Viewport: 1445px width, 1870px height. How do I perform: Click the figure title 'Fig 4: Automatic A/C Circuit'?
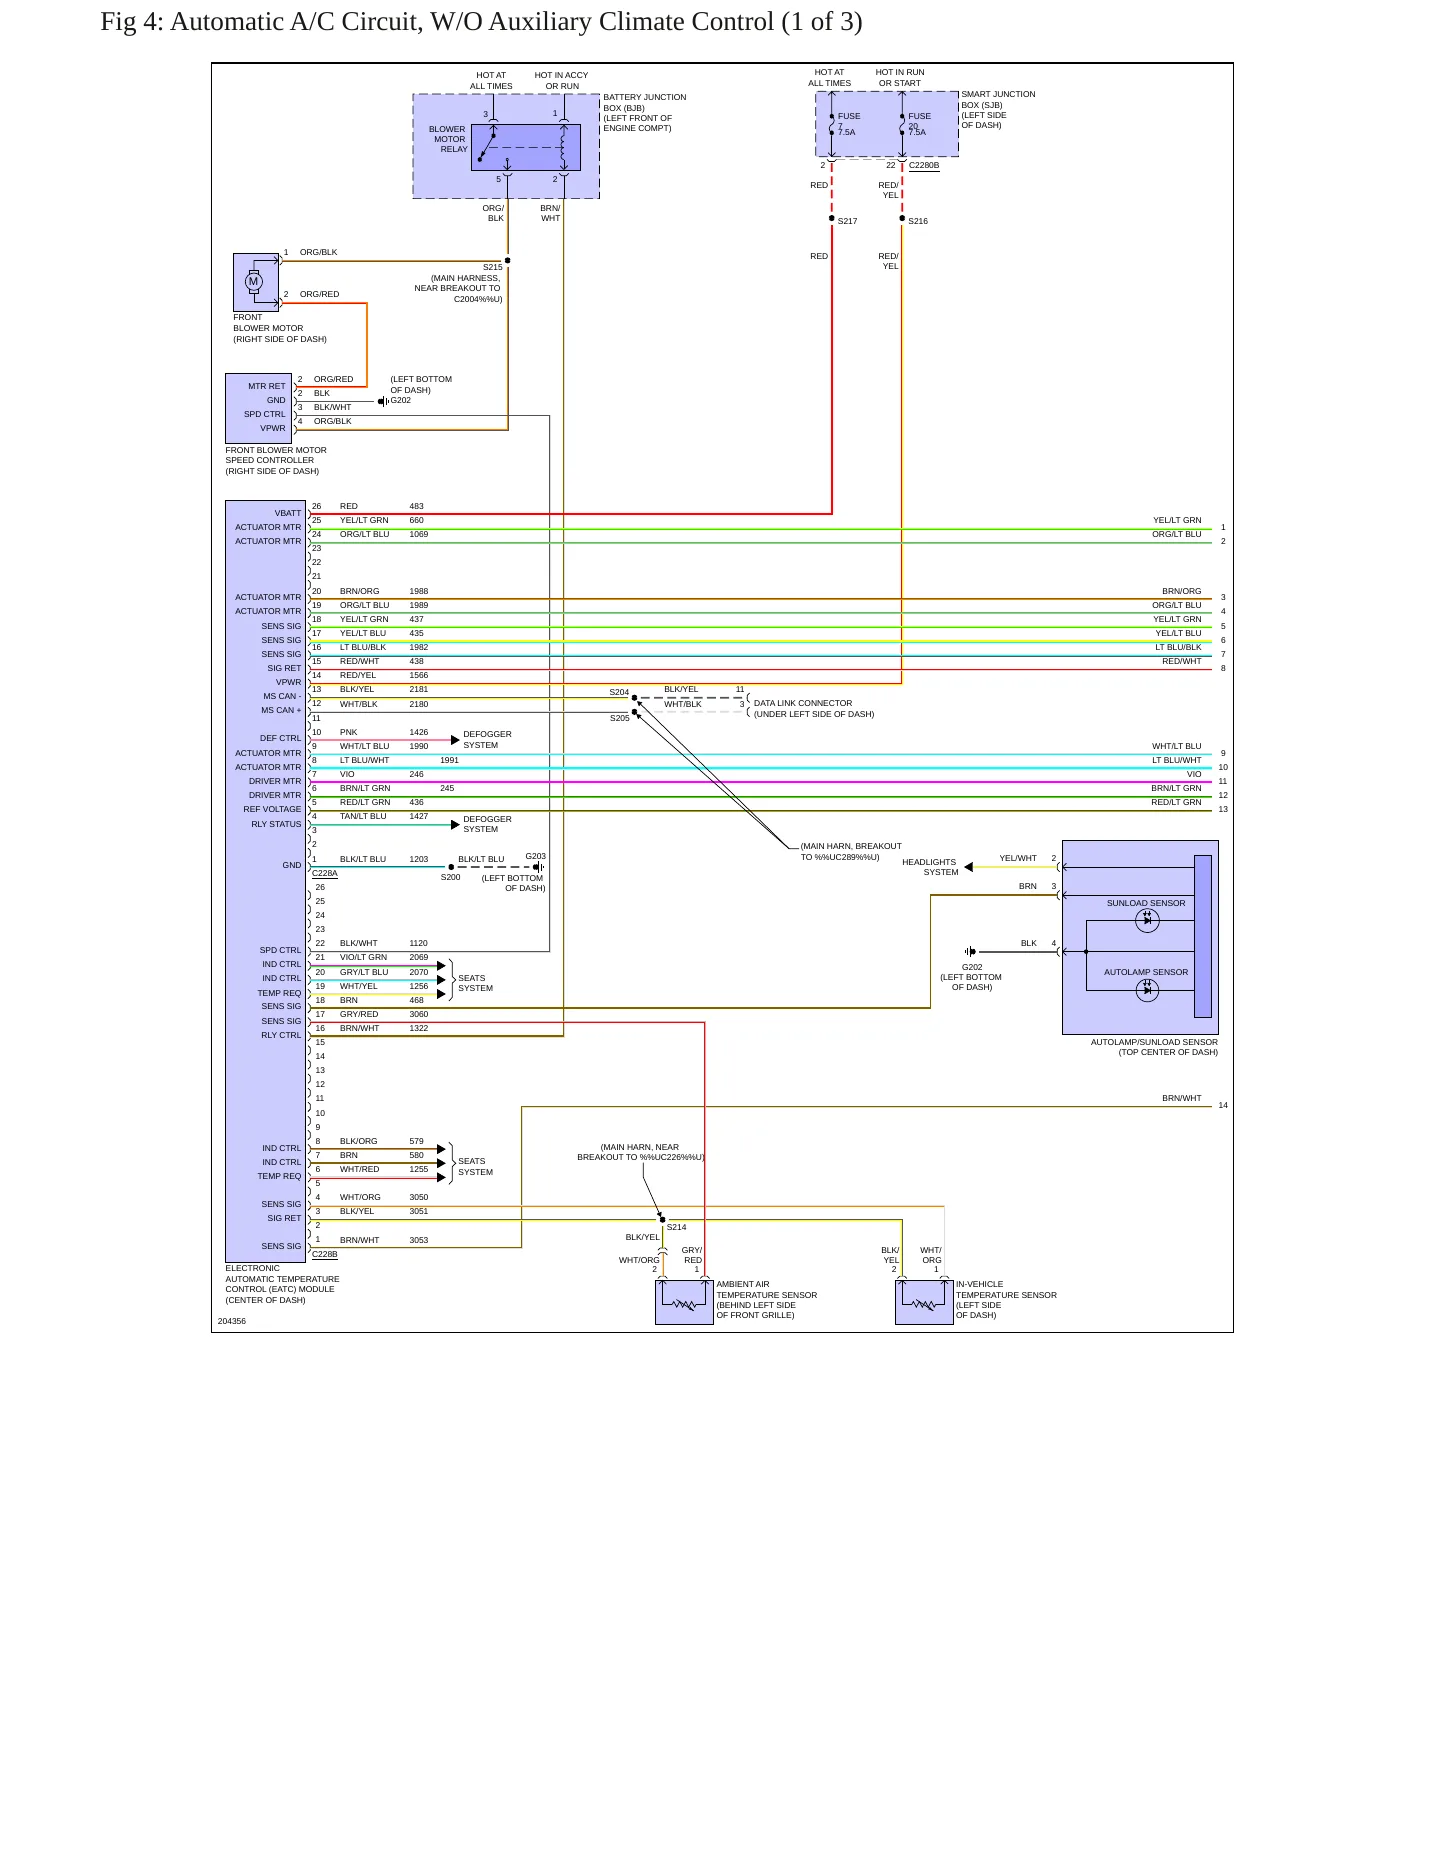coord(481,22)
